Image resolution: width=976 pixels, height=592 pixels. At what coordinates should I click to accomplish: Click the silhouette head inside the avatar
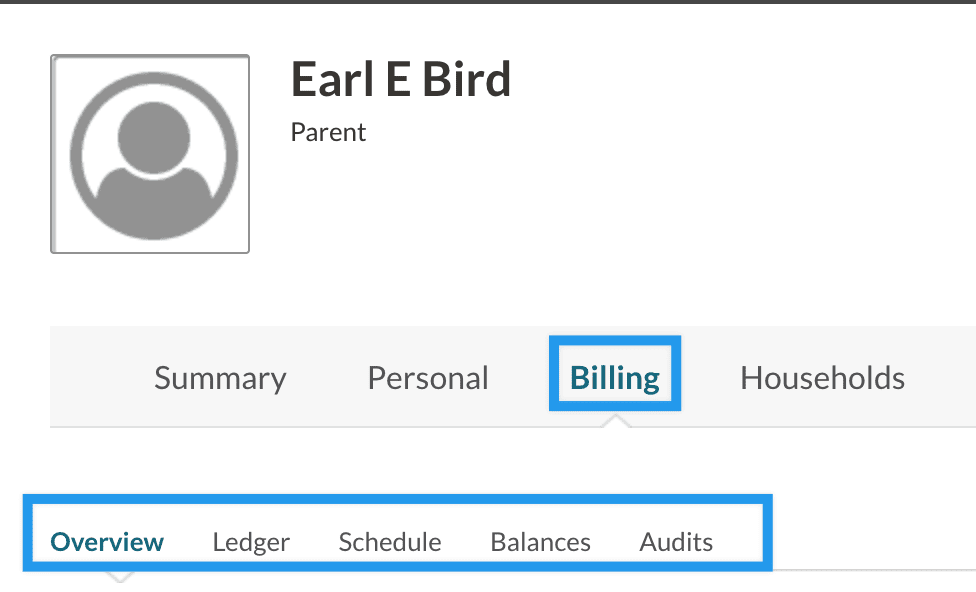(x=154, y=132)
